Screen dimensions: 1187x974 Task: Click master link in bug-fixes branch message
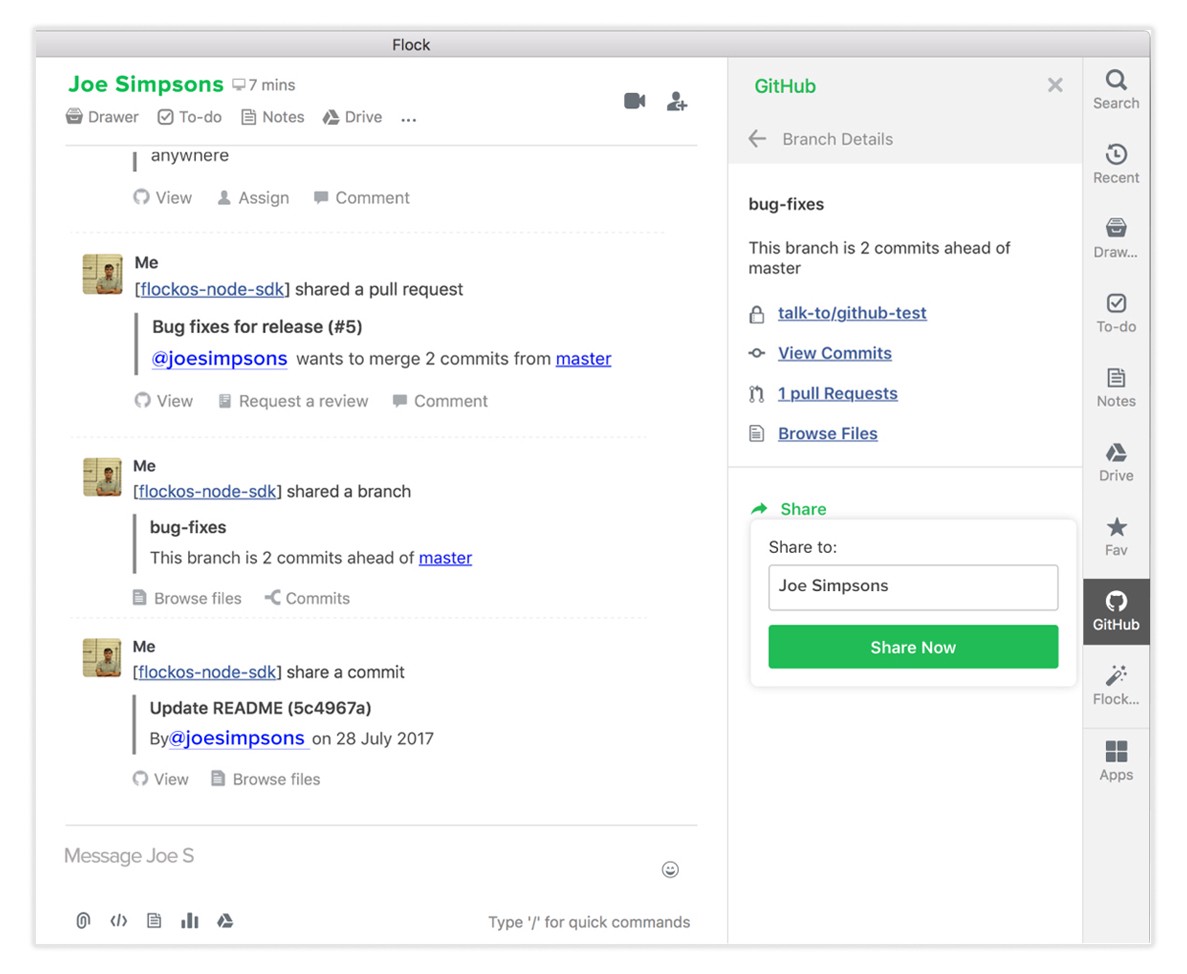coord(445,558)
